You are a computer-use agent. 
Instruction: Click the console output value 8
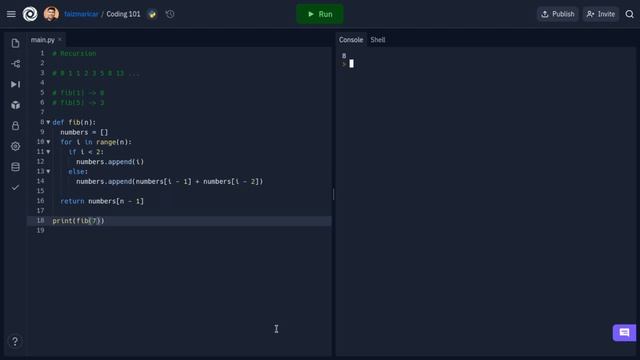(344, 56)
